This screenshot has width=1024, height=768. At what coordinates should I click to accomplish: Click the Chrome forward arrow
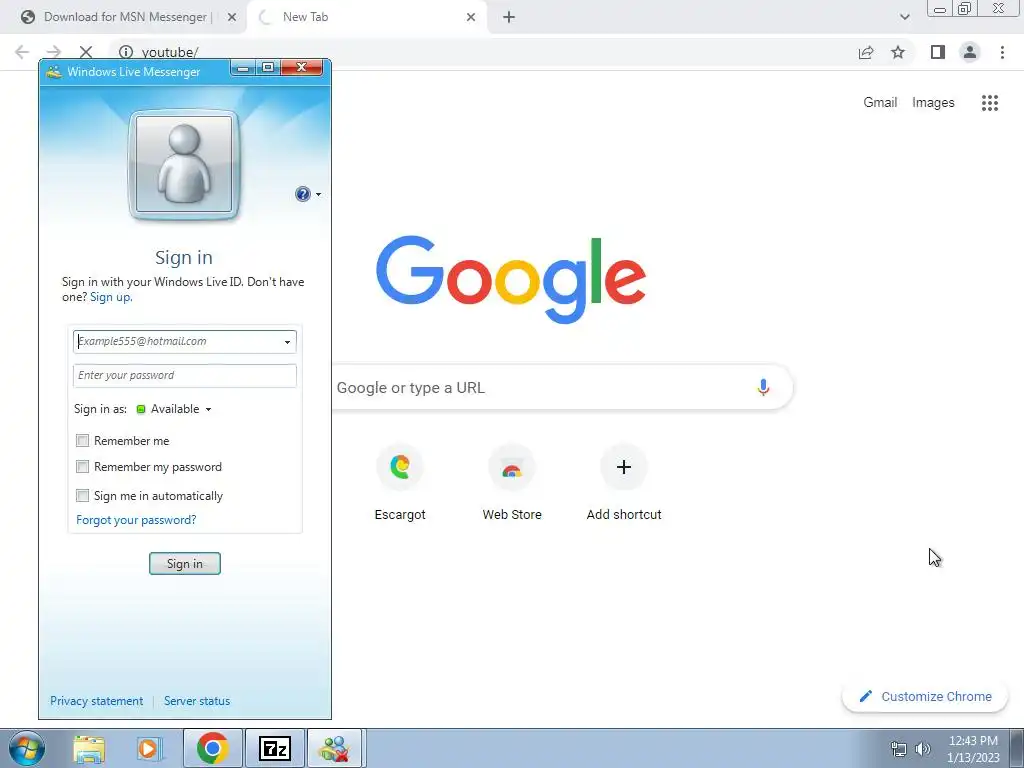[54, 52]
